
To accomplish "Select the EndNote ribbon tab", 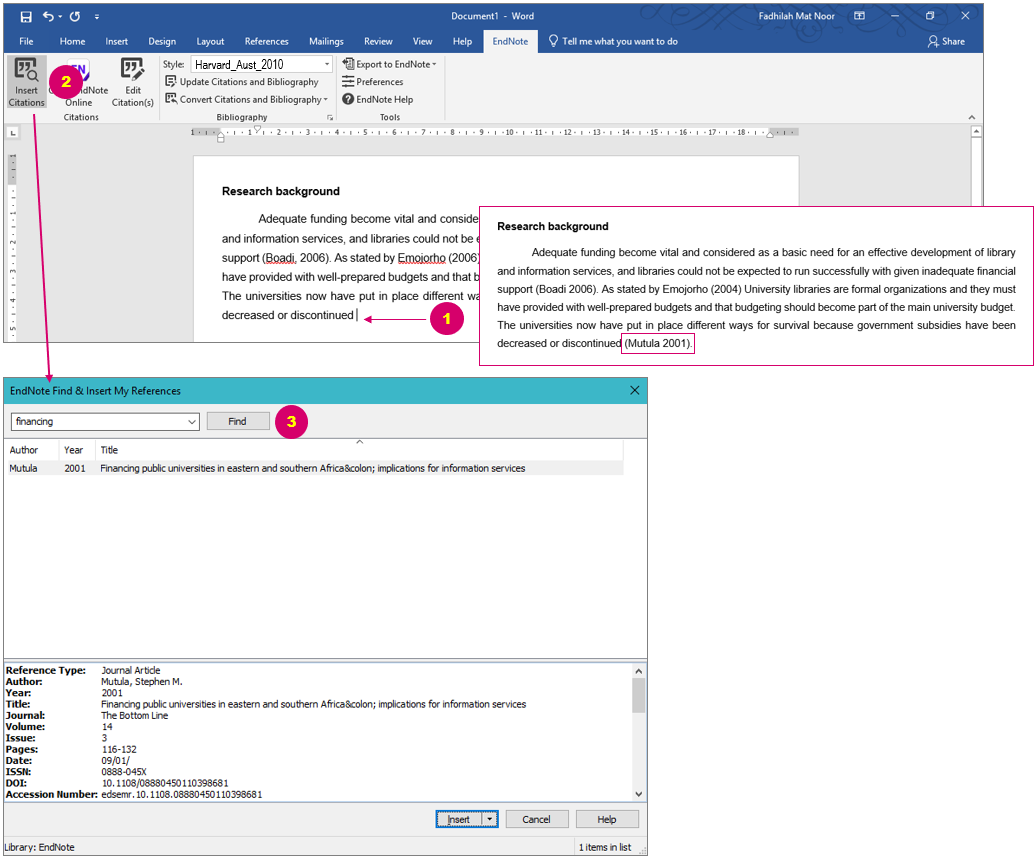I will 510,41.
